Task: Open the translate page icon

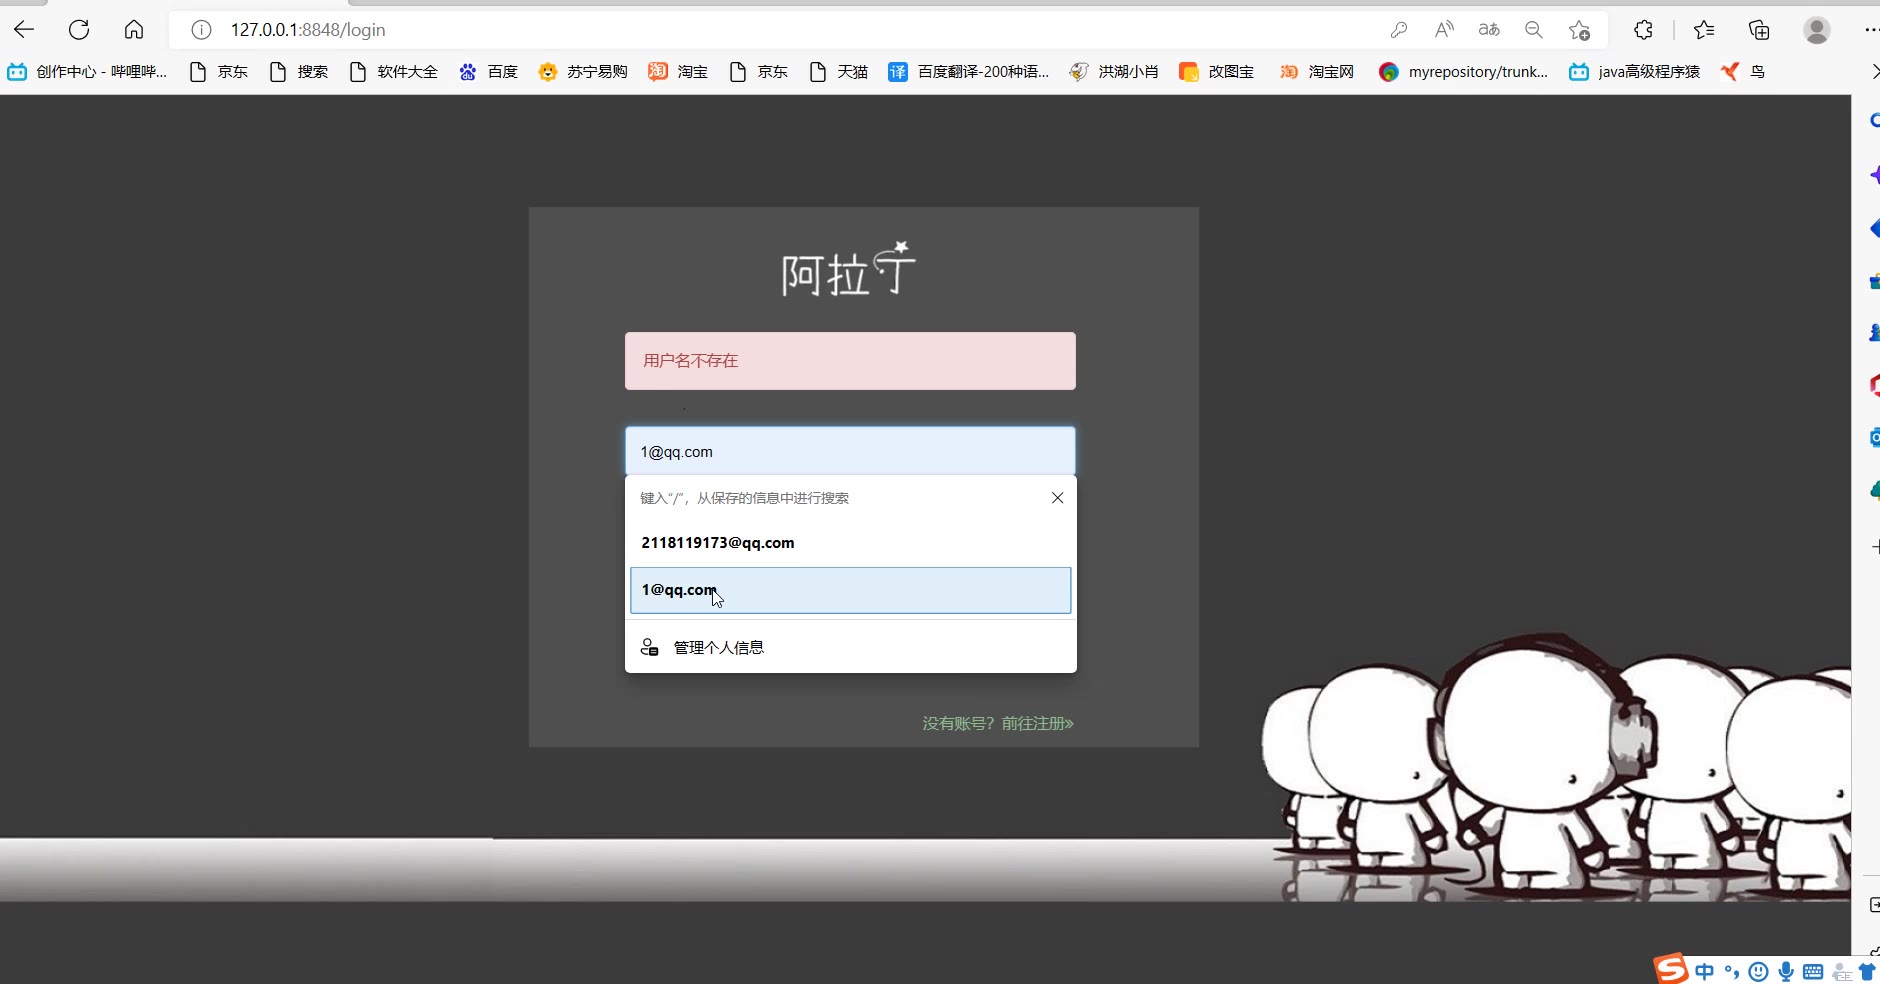Action: [1489, 30]
